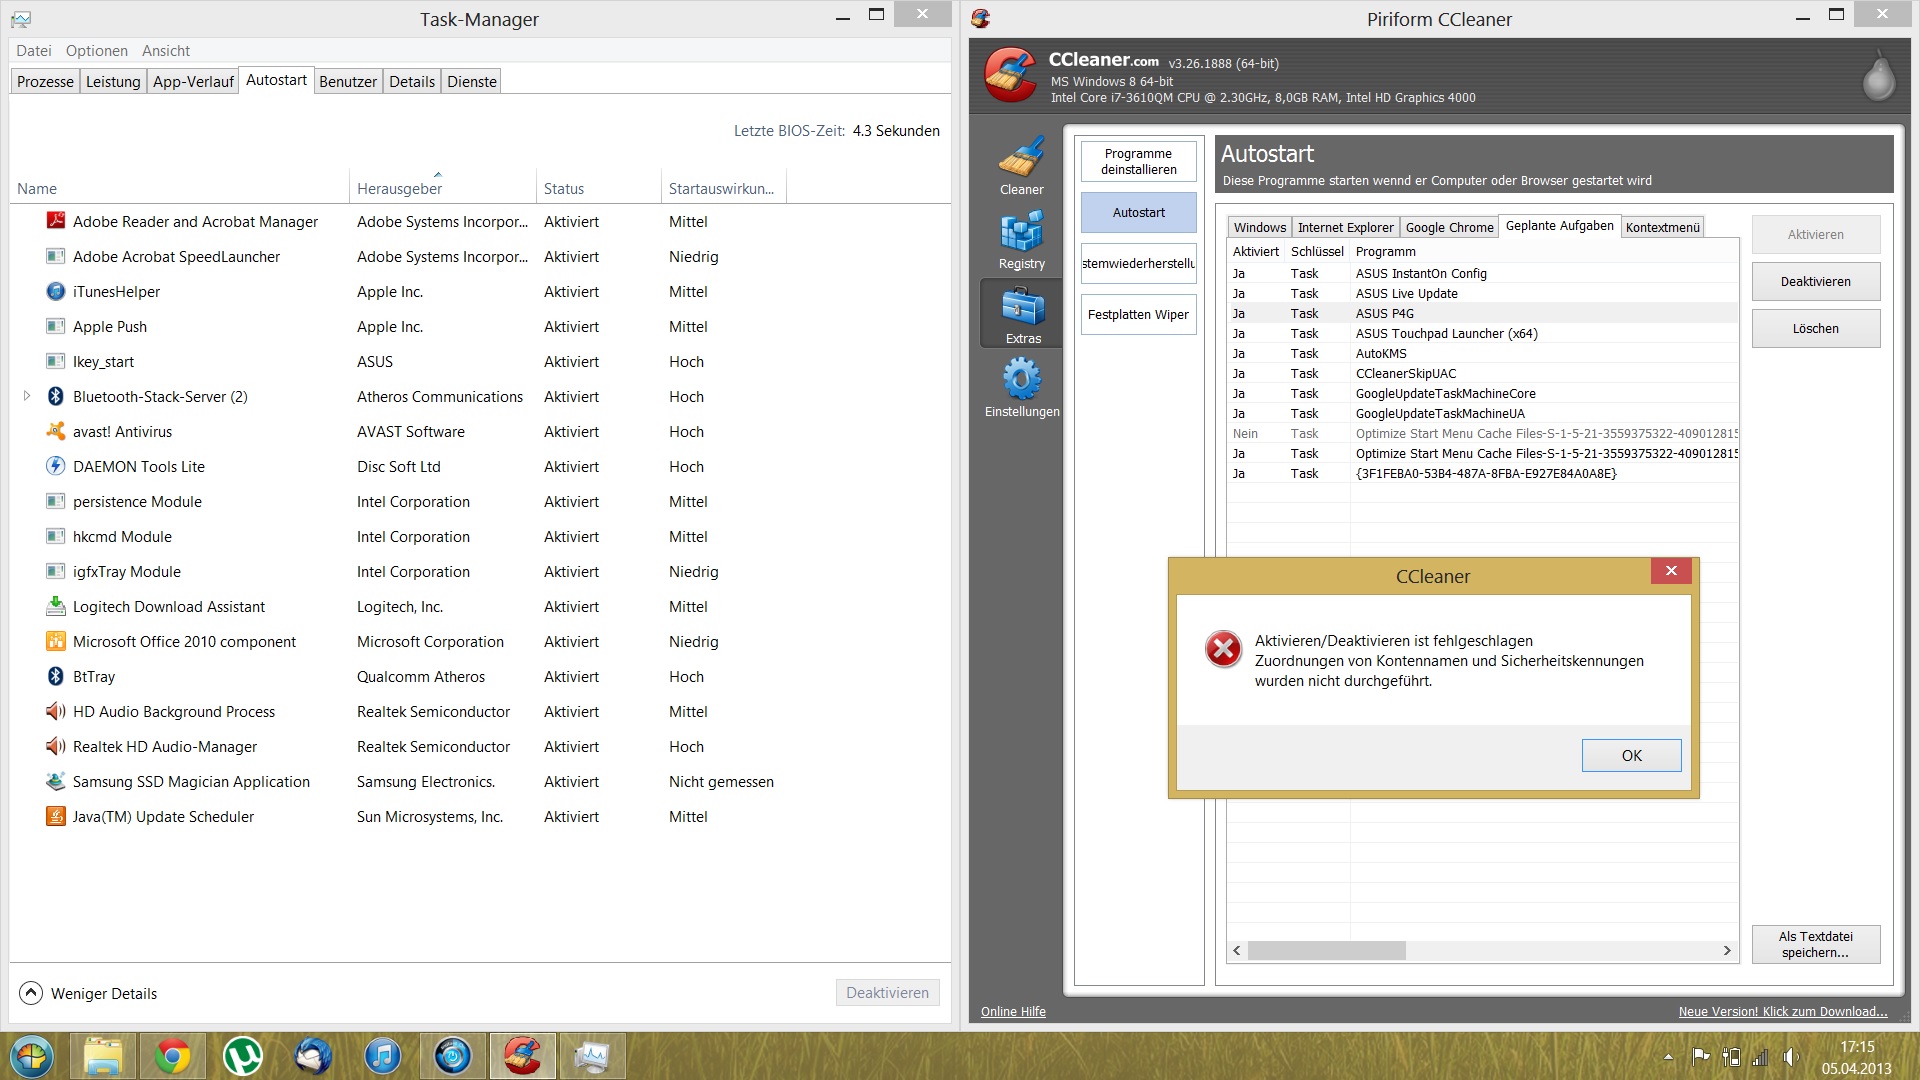The width and height of the screenshot is (1920, 1080).
Task: Switch to the Dienste tab
Action: click(471, 82)
